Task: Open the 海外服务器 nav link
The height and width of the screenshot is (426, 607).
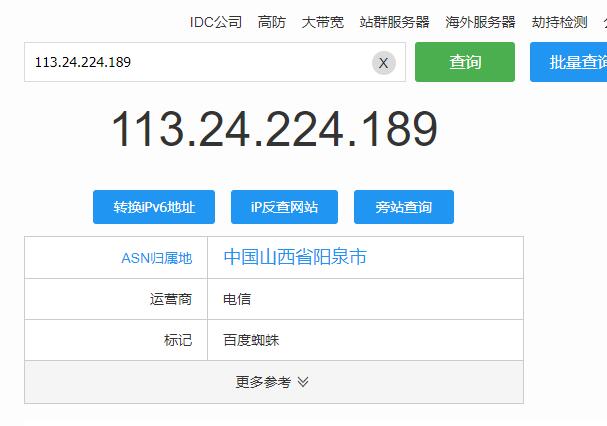Action: (480, 22)
